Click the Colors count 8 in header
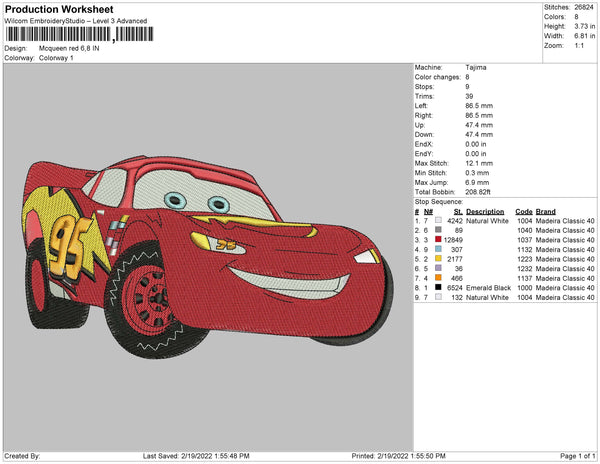The width and height of the screenshot is (600, 464). [576, 17]
